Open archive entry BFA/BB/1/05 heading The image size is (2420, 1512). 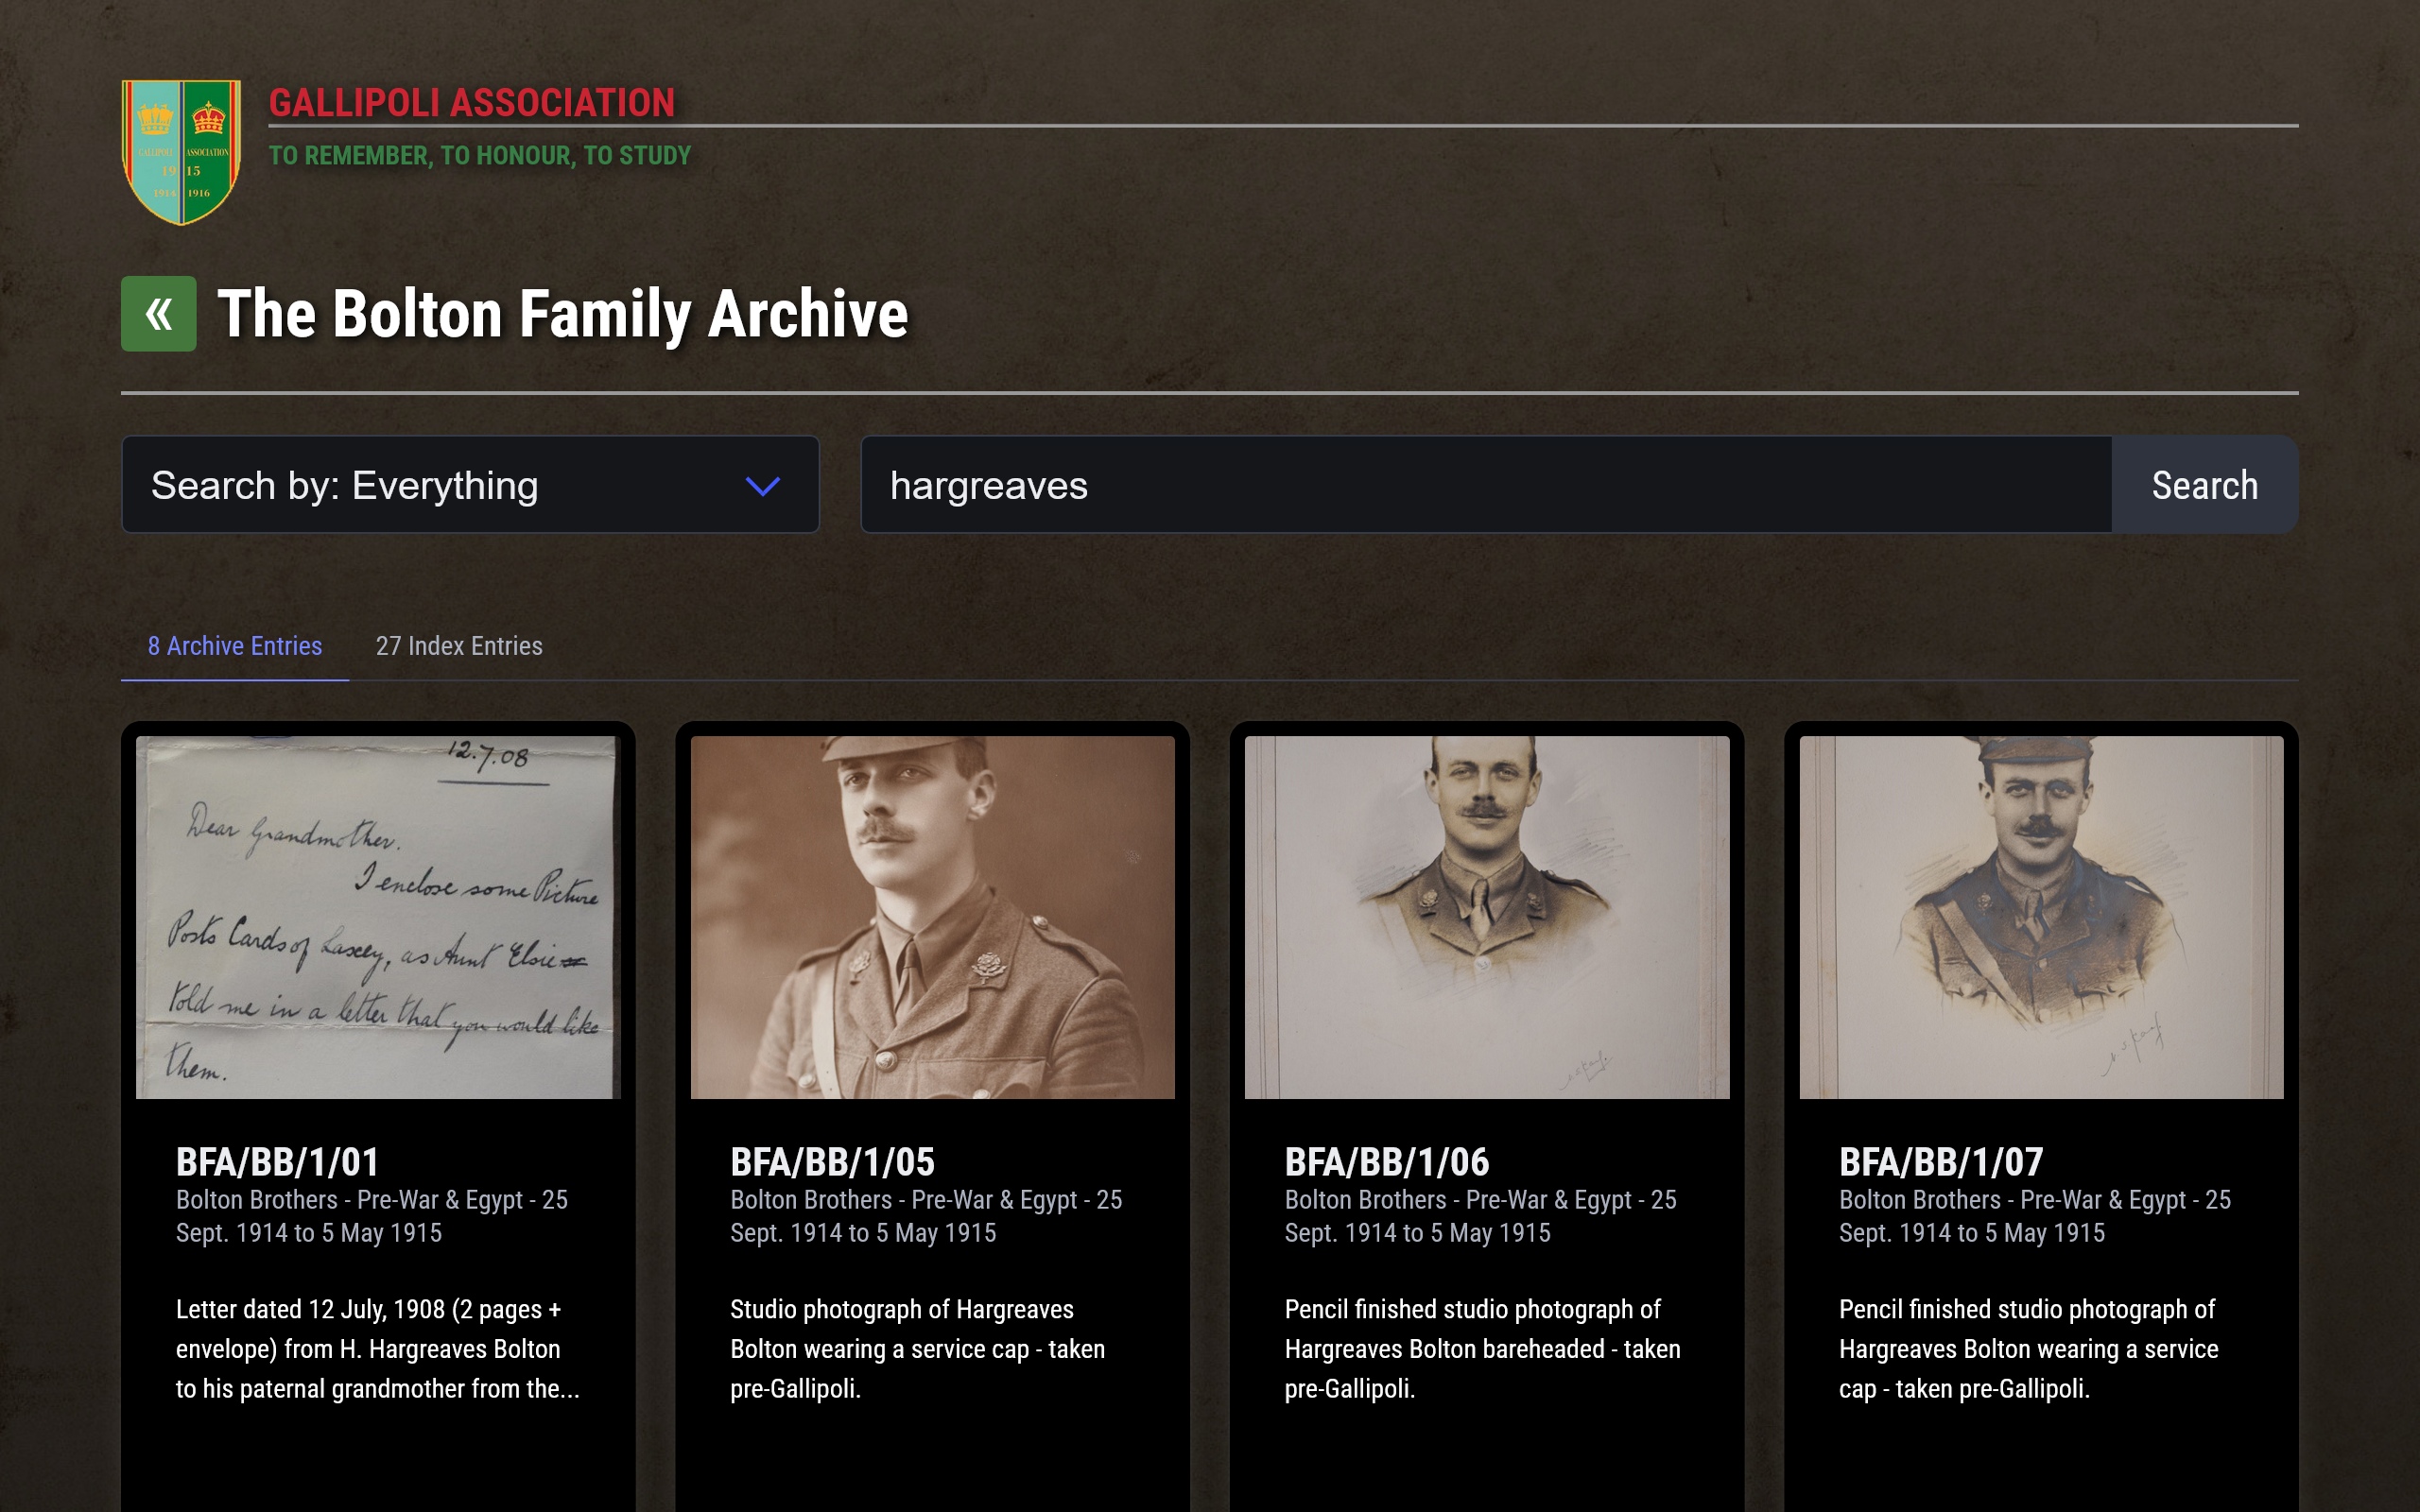(x=832, y=1162)
